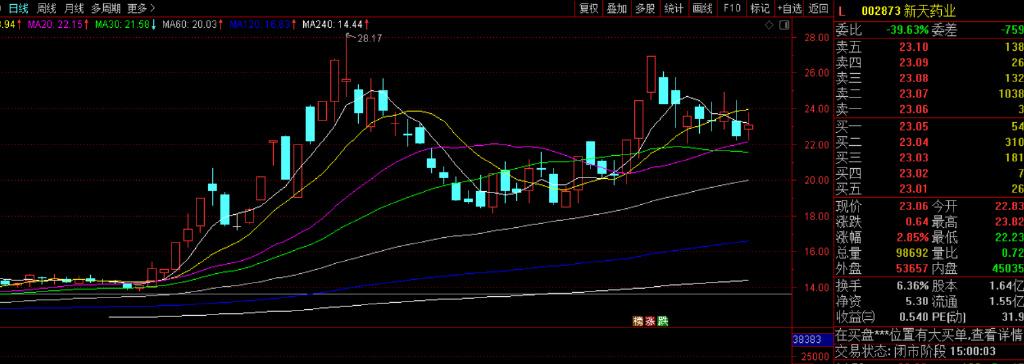Open the F10 company info

tap(732, 8)
